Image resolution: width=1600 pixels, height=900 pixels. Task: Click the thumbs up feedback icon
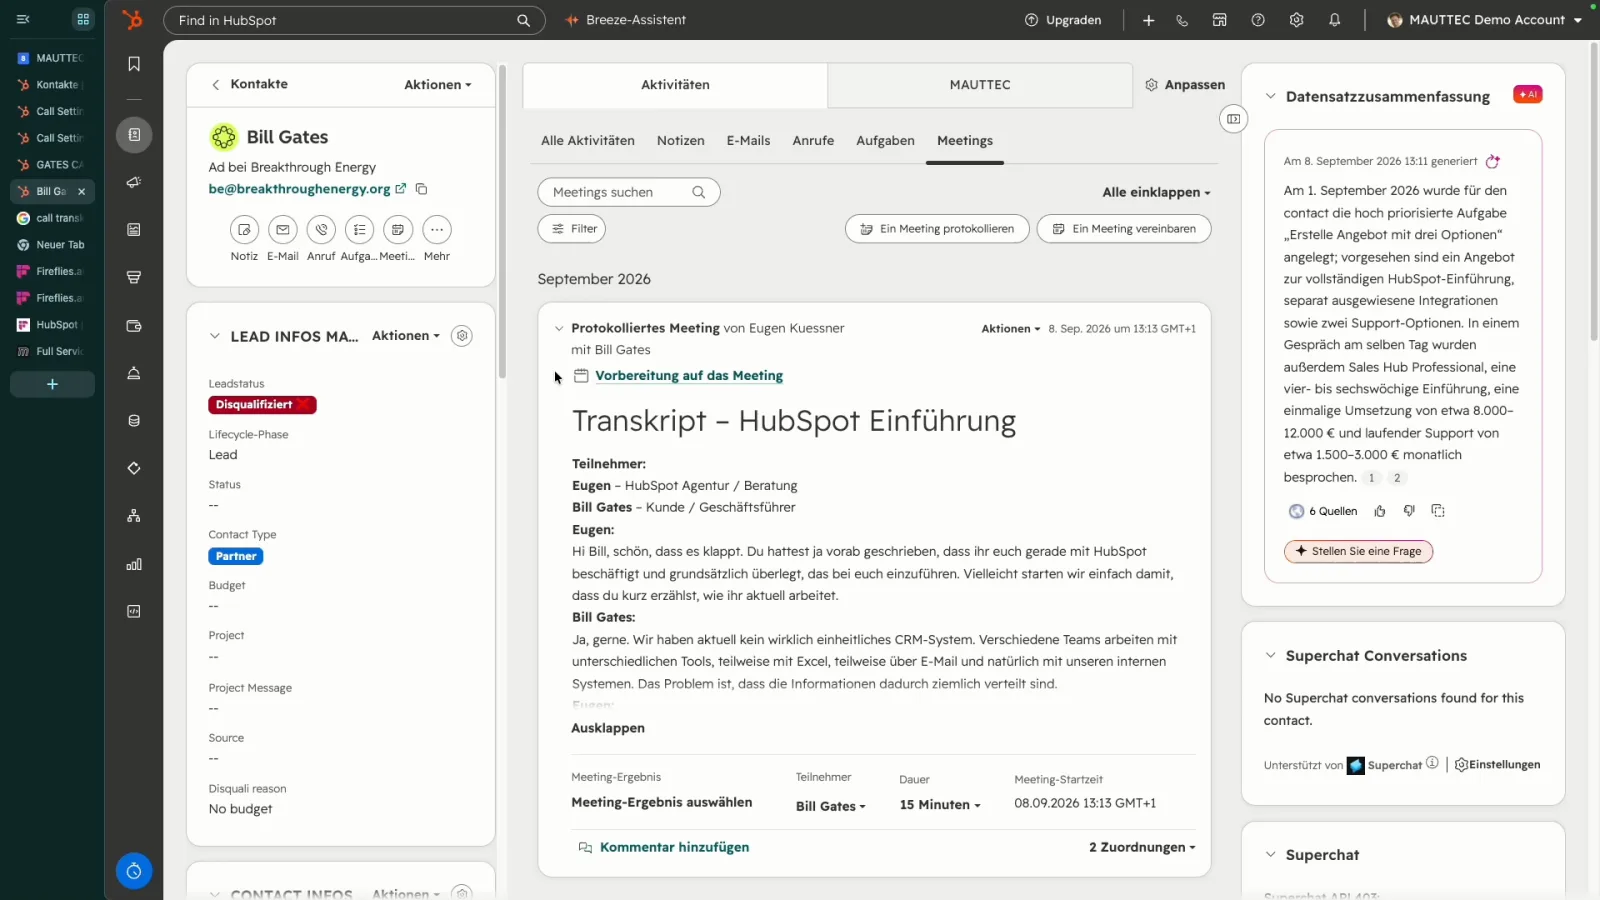click(1380, 511)
